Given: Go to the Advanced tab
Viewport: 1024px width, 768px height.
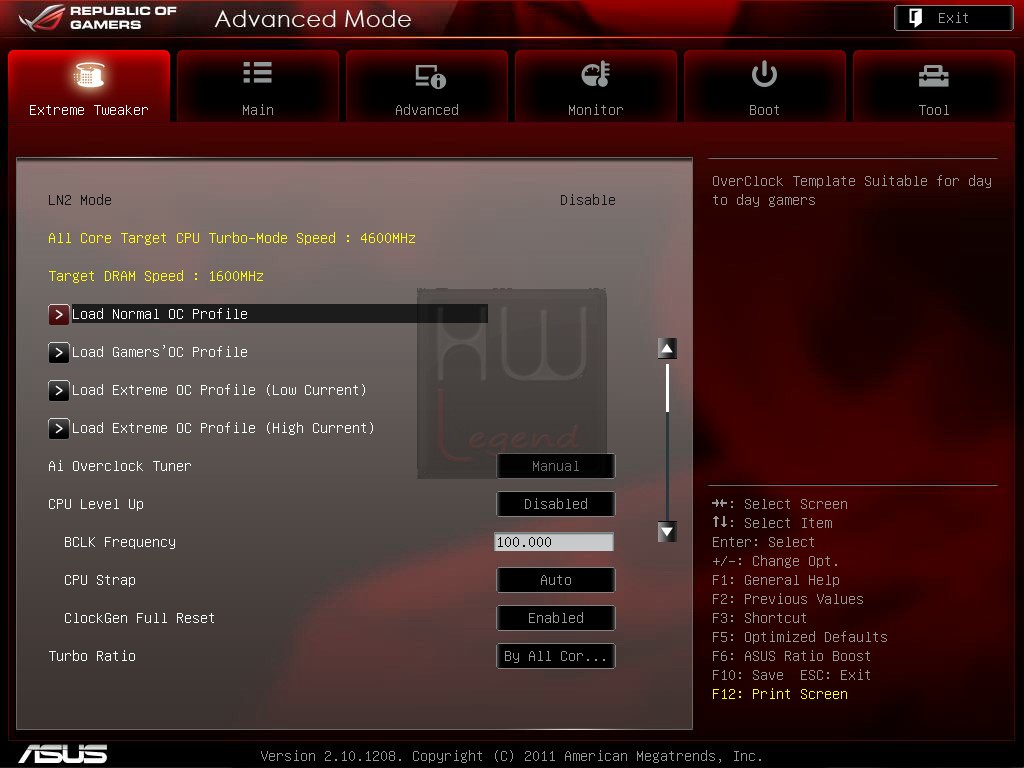Looking at the screenshot, I should point(426,86).
